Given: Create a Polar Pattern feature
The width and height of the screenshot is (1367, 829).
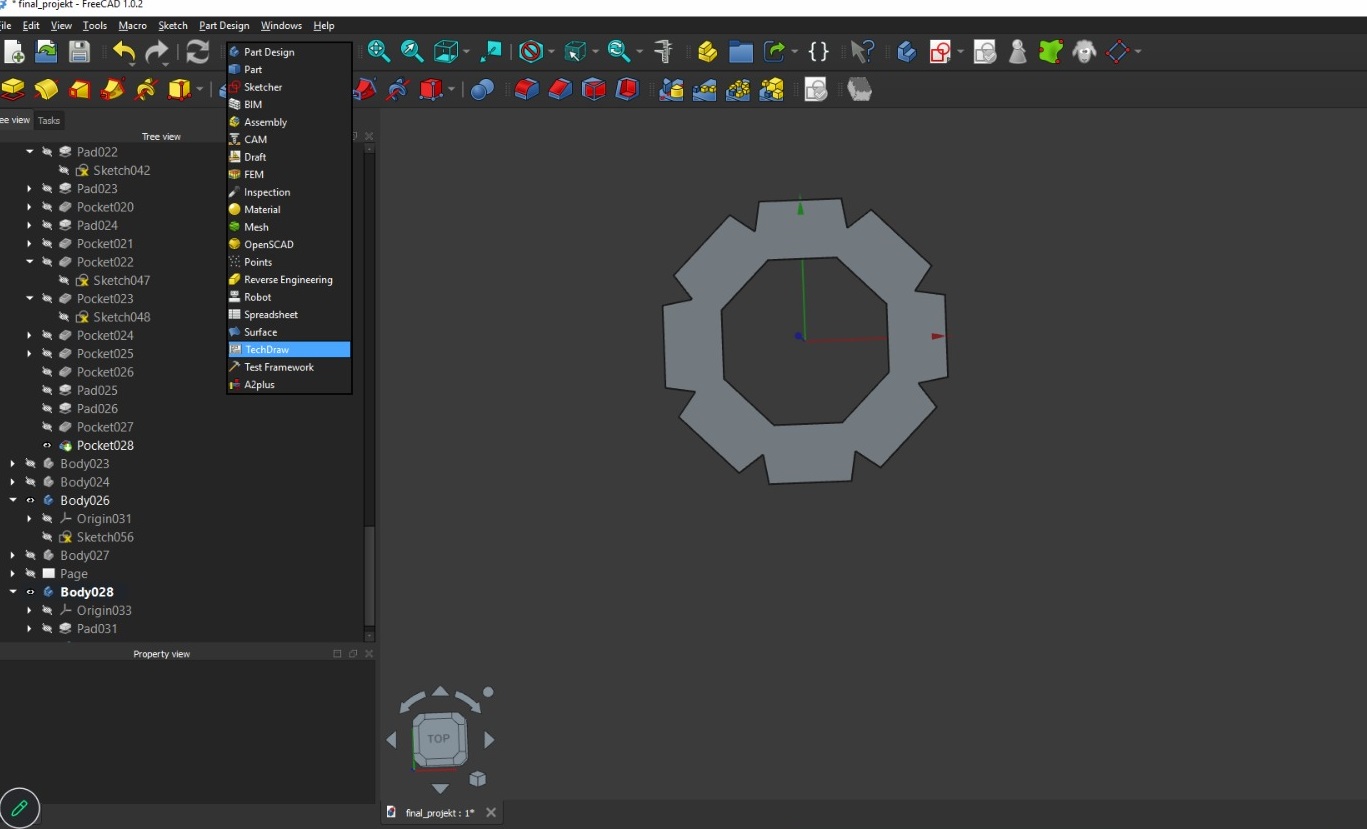Looking at the screenshot, I should (738, 90).
